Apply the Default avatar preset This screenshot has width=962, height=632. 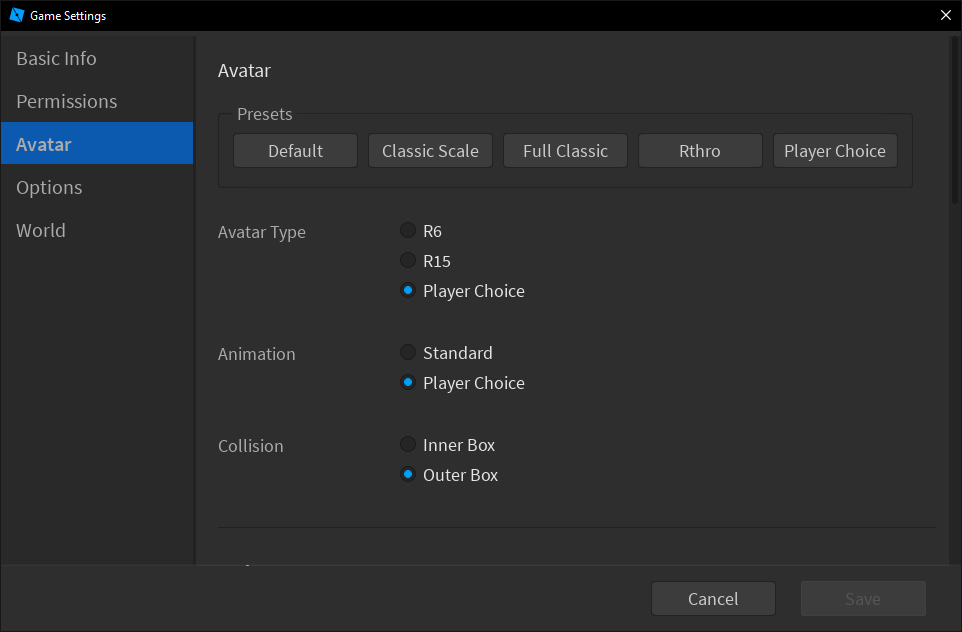click(295, 151)
